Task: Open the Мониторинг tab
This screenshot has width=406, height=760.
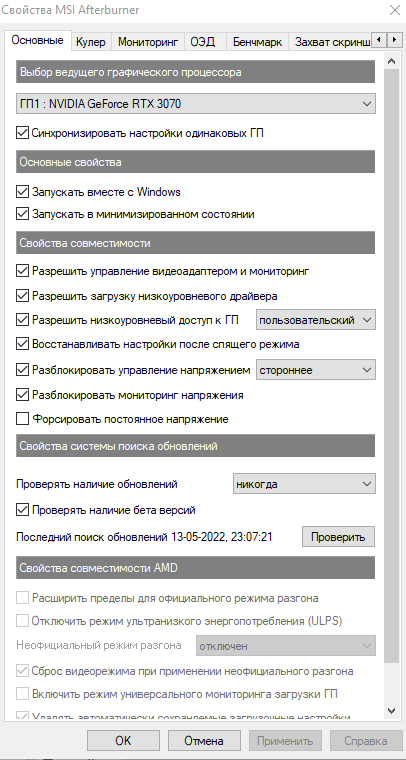Action: click(148, 42)
